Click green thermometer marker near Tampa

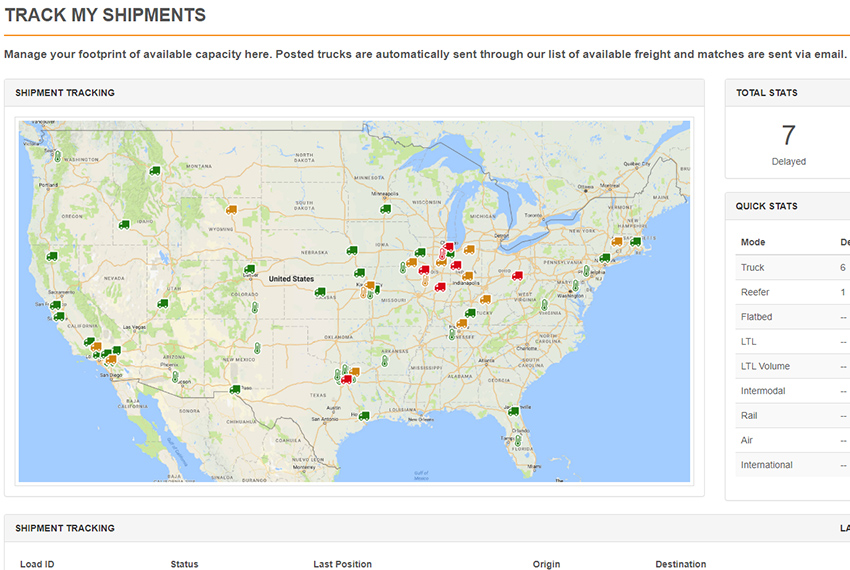tap(518, 440)
